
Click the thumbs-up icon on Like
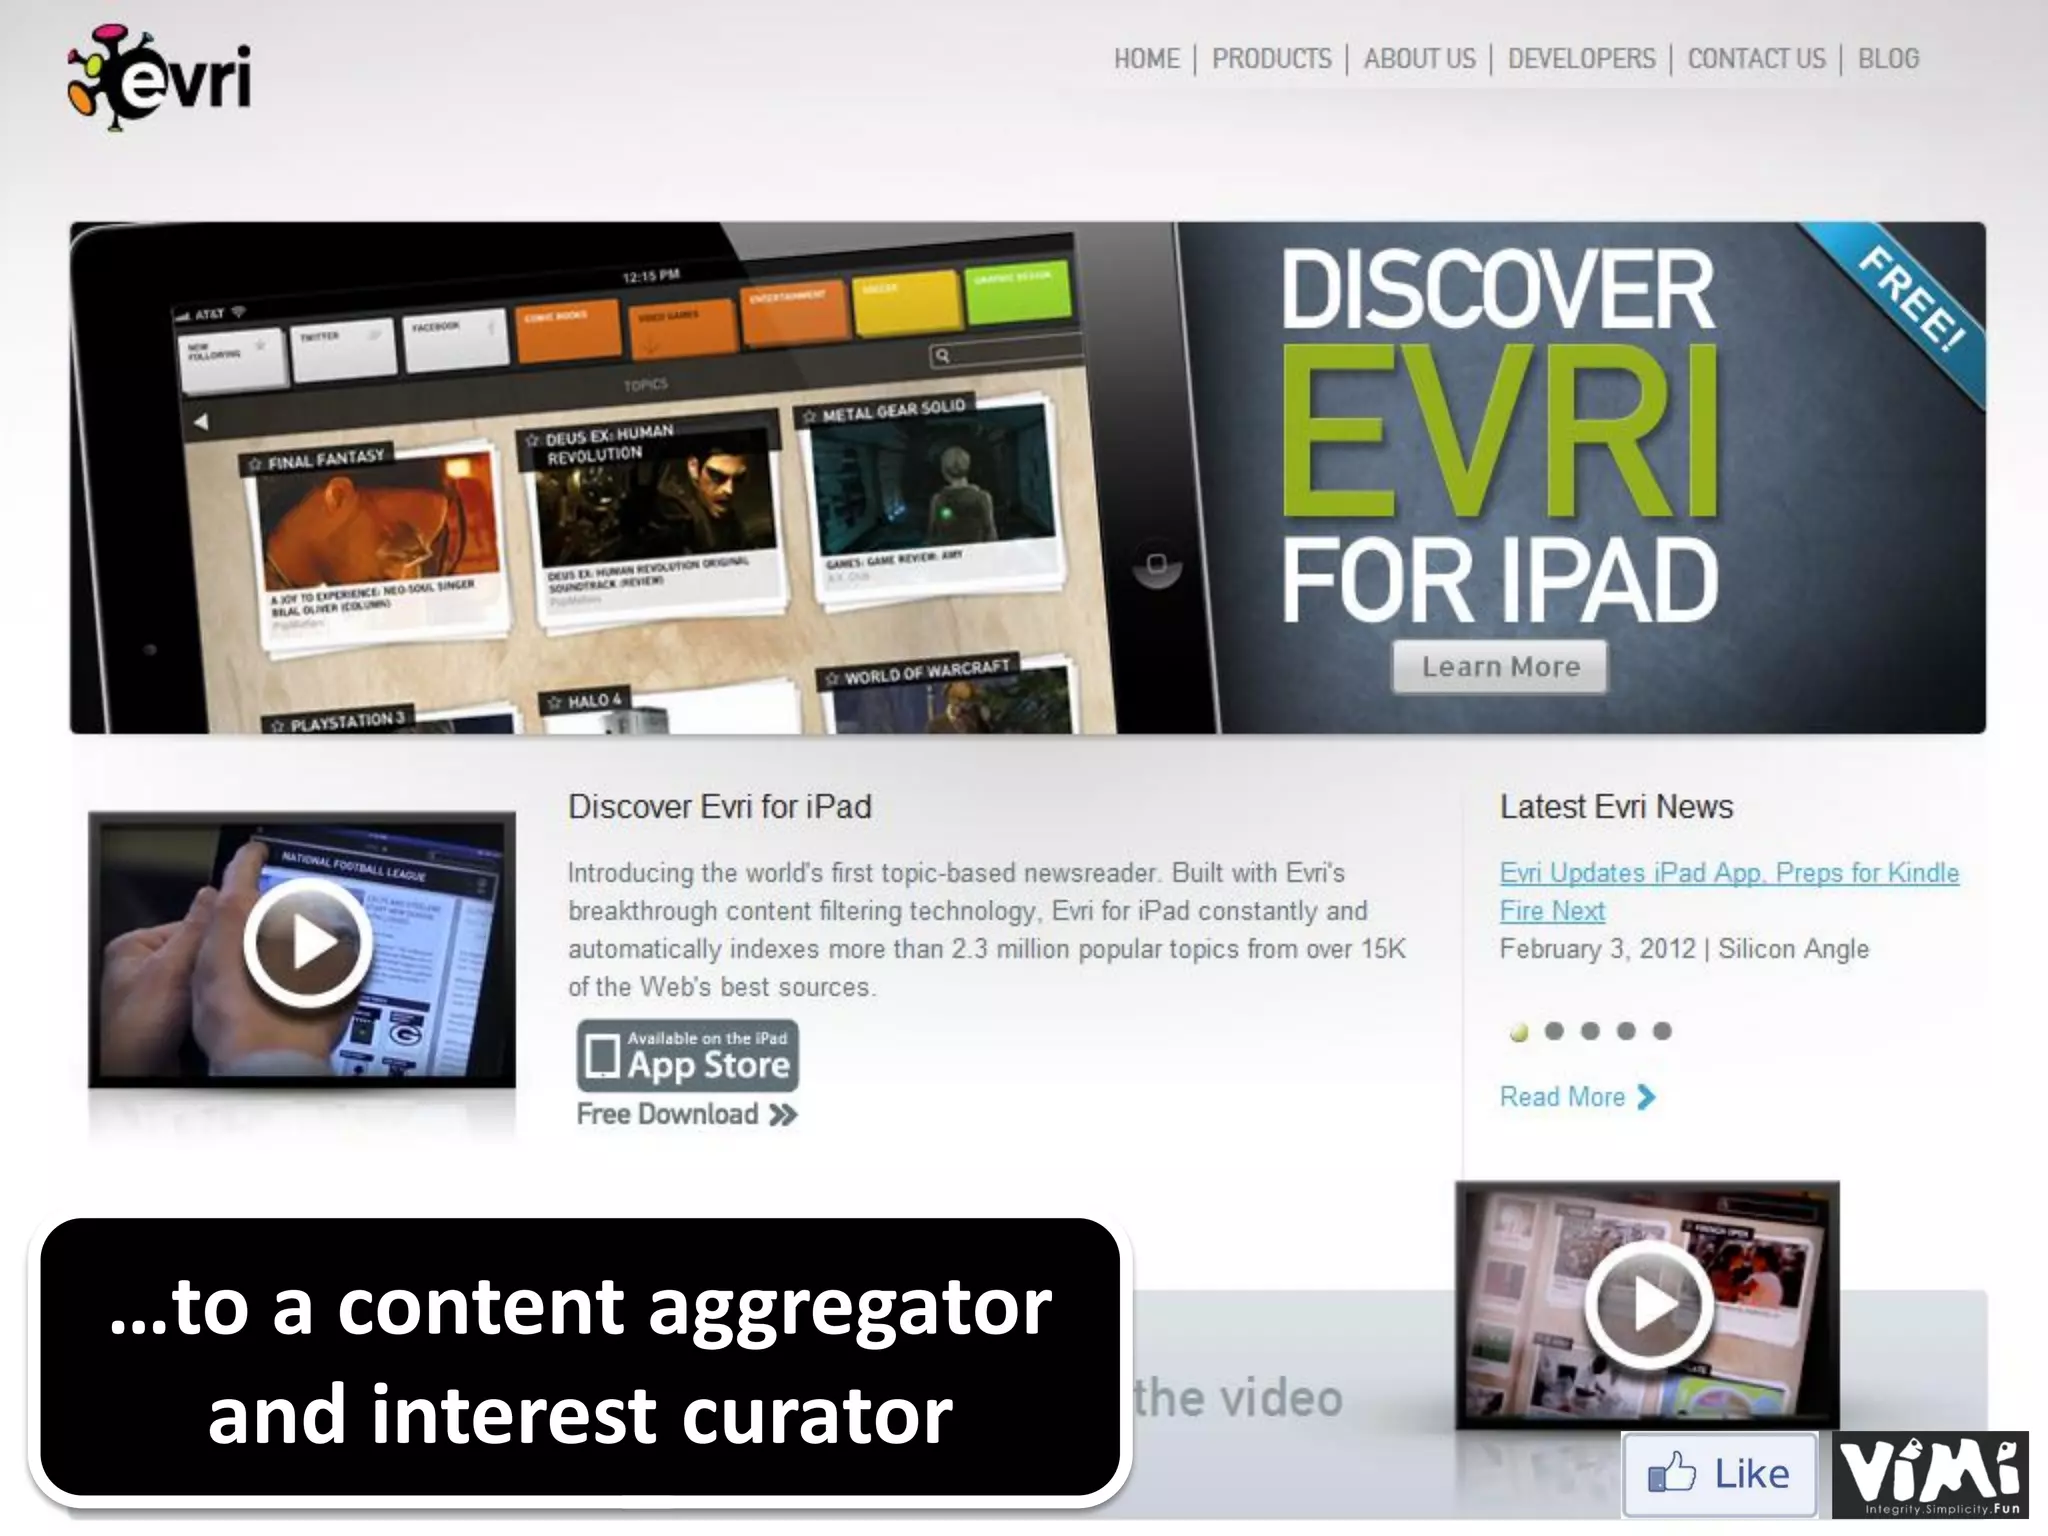pyautogui.click(x=1671, y=1473)
